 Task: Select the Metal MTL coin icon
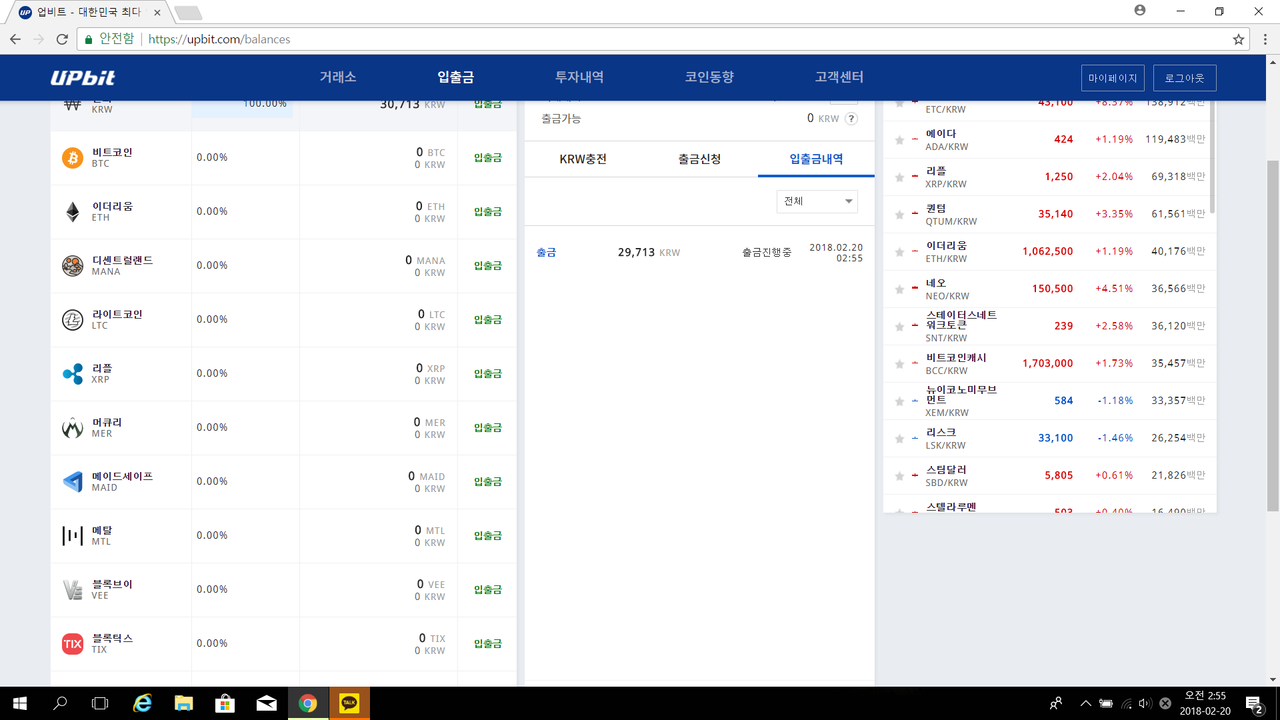(72, 536)
